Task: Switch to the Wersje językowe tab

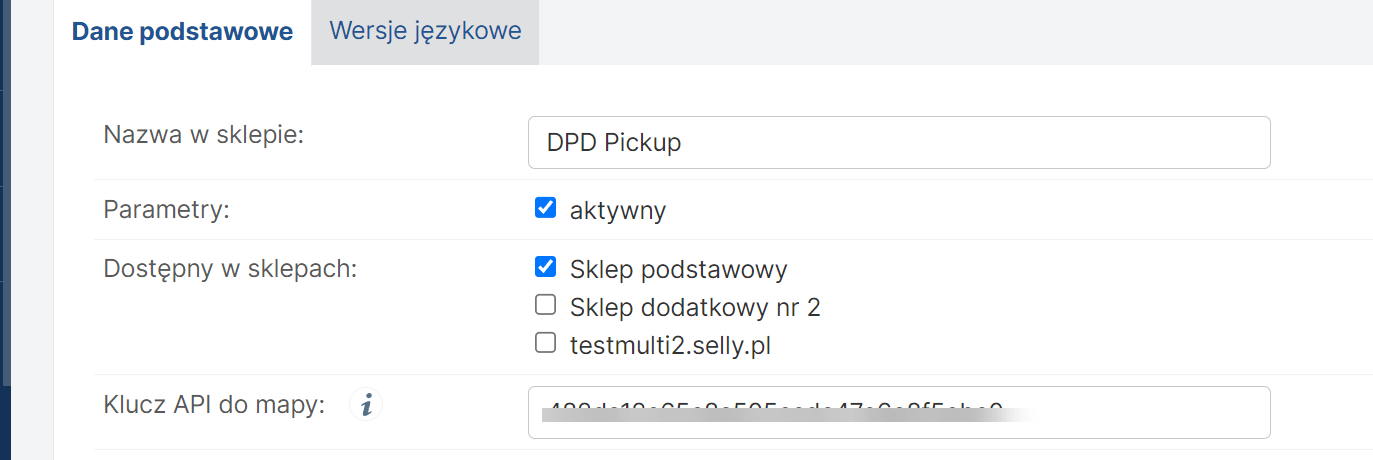Action: click(x=425, y=31)
